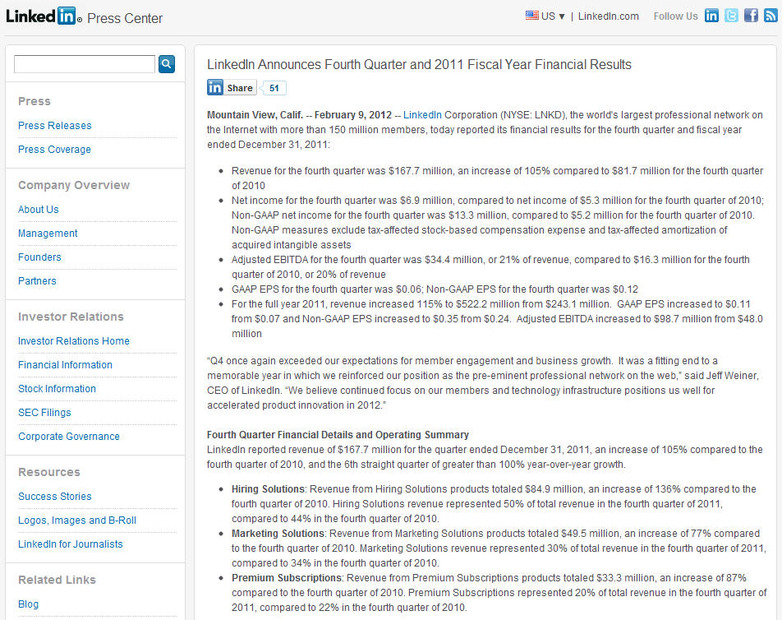
Task: Open SEC Filings link
Action: 44,413
